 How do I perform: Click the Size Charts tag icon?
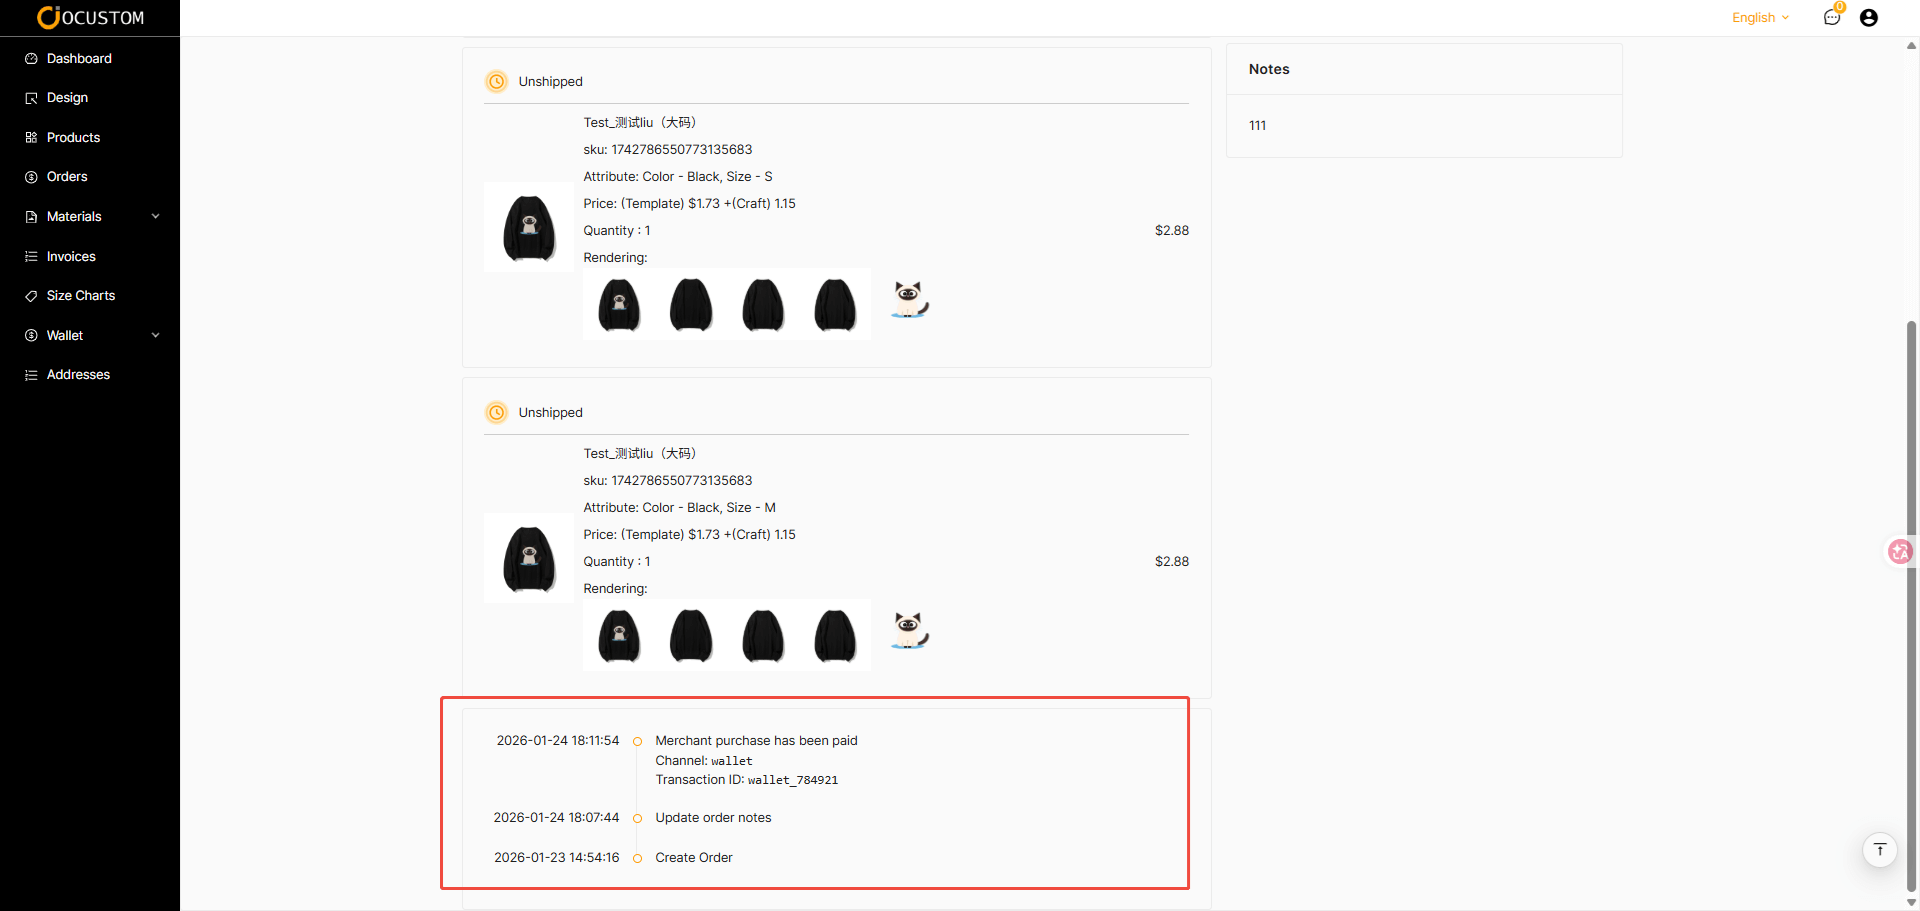pos(31,296)
